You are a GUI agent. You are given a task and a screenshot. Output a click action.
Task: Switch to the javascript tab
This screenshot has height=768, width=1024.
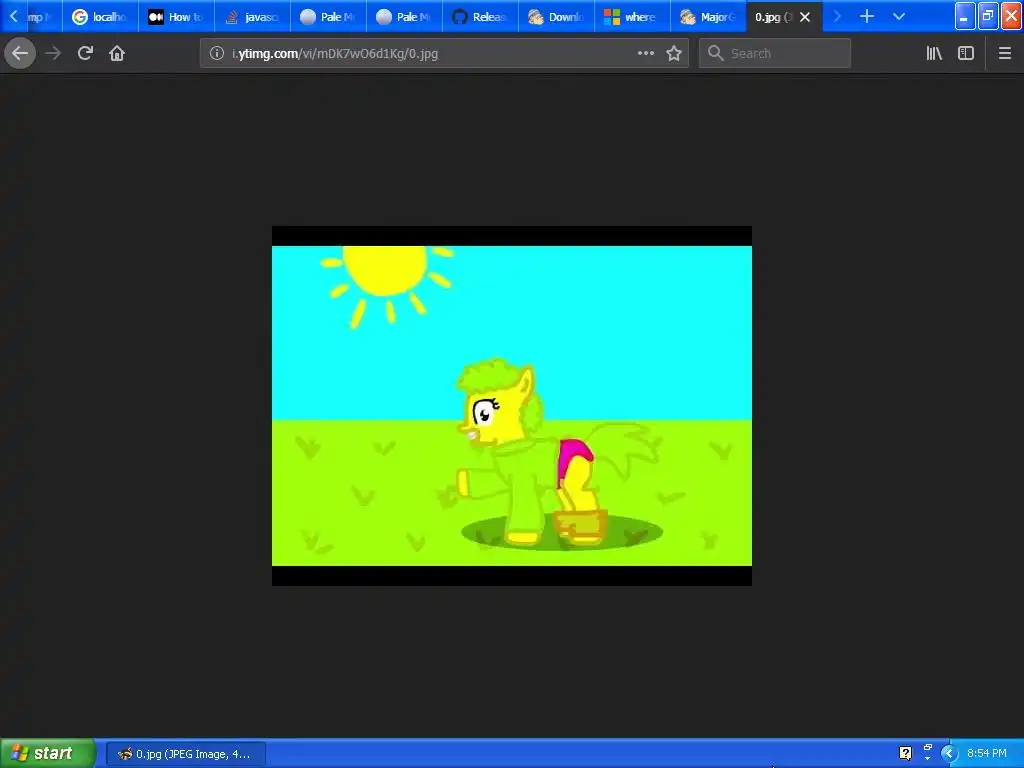tap(252, 17)
